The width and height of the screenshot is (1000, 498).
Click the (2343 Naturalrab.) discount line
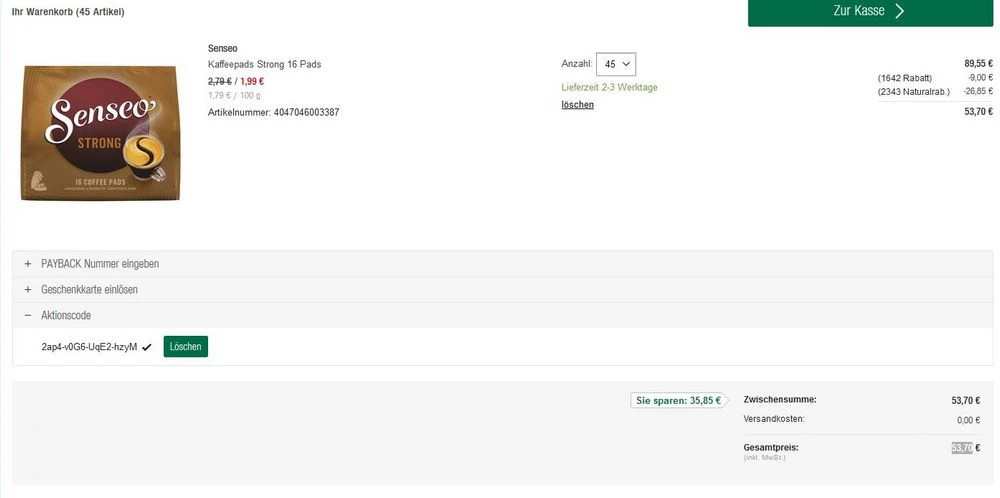coord(913,92)
